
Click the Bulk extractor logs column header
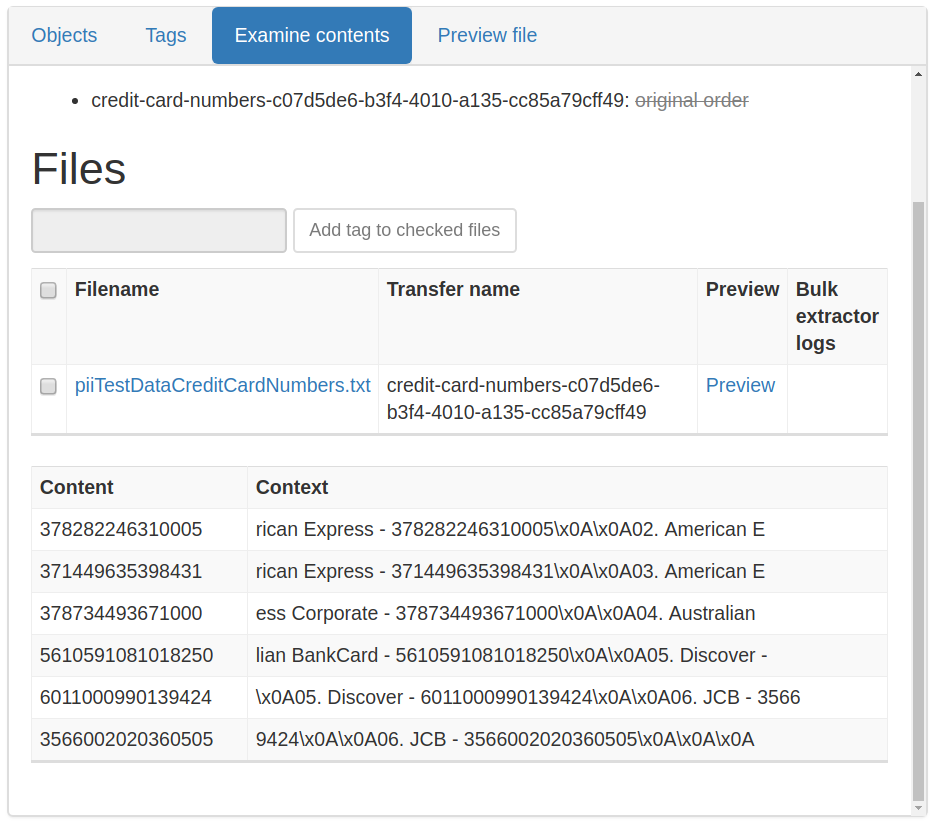[x=836, y=316]
